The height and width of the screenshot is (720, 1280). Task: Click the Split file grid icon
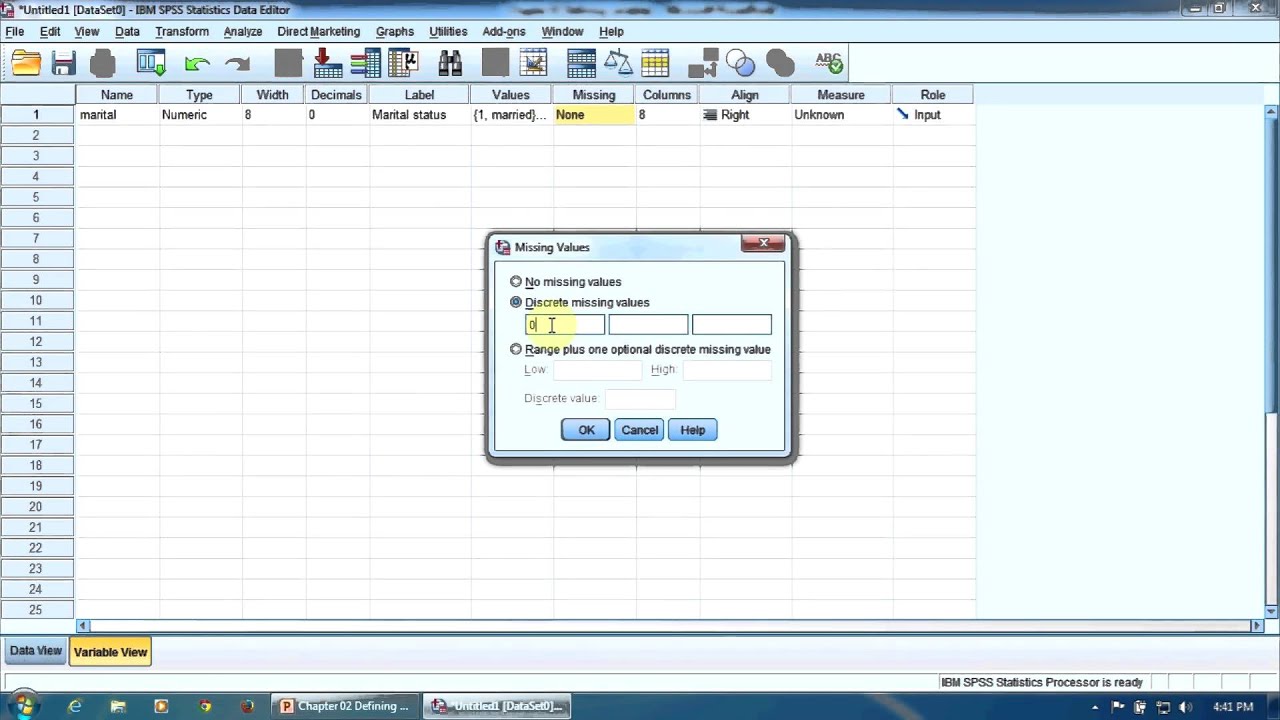point(581,64)
